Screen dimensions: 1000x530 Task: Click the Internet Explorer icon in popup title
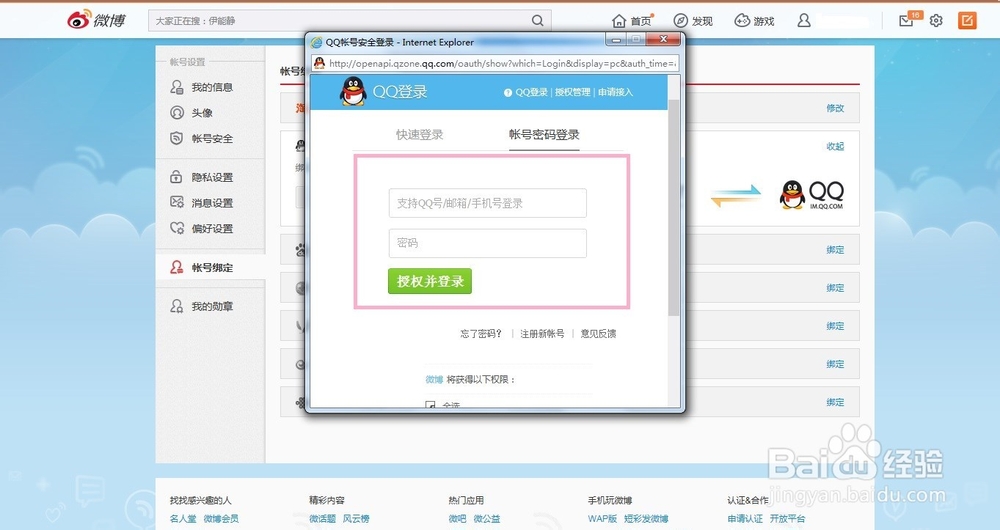pos(316,43)
